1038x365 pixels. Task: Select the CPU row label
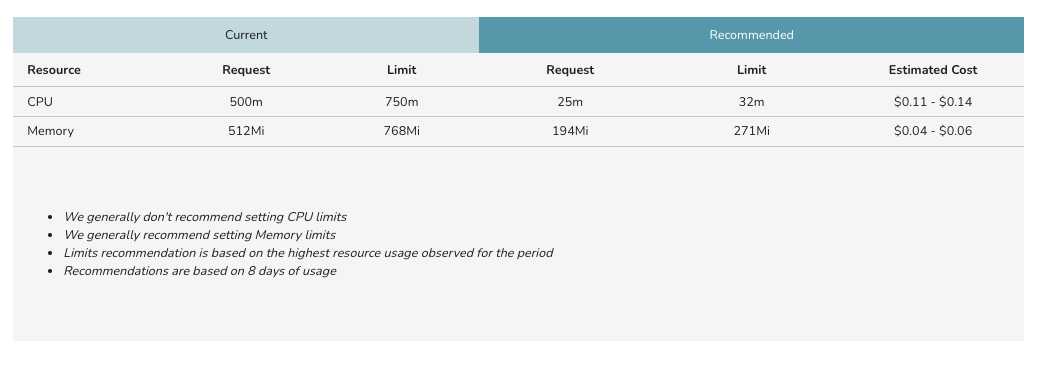point(40,102)
